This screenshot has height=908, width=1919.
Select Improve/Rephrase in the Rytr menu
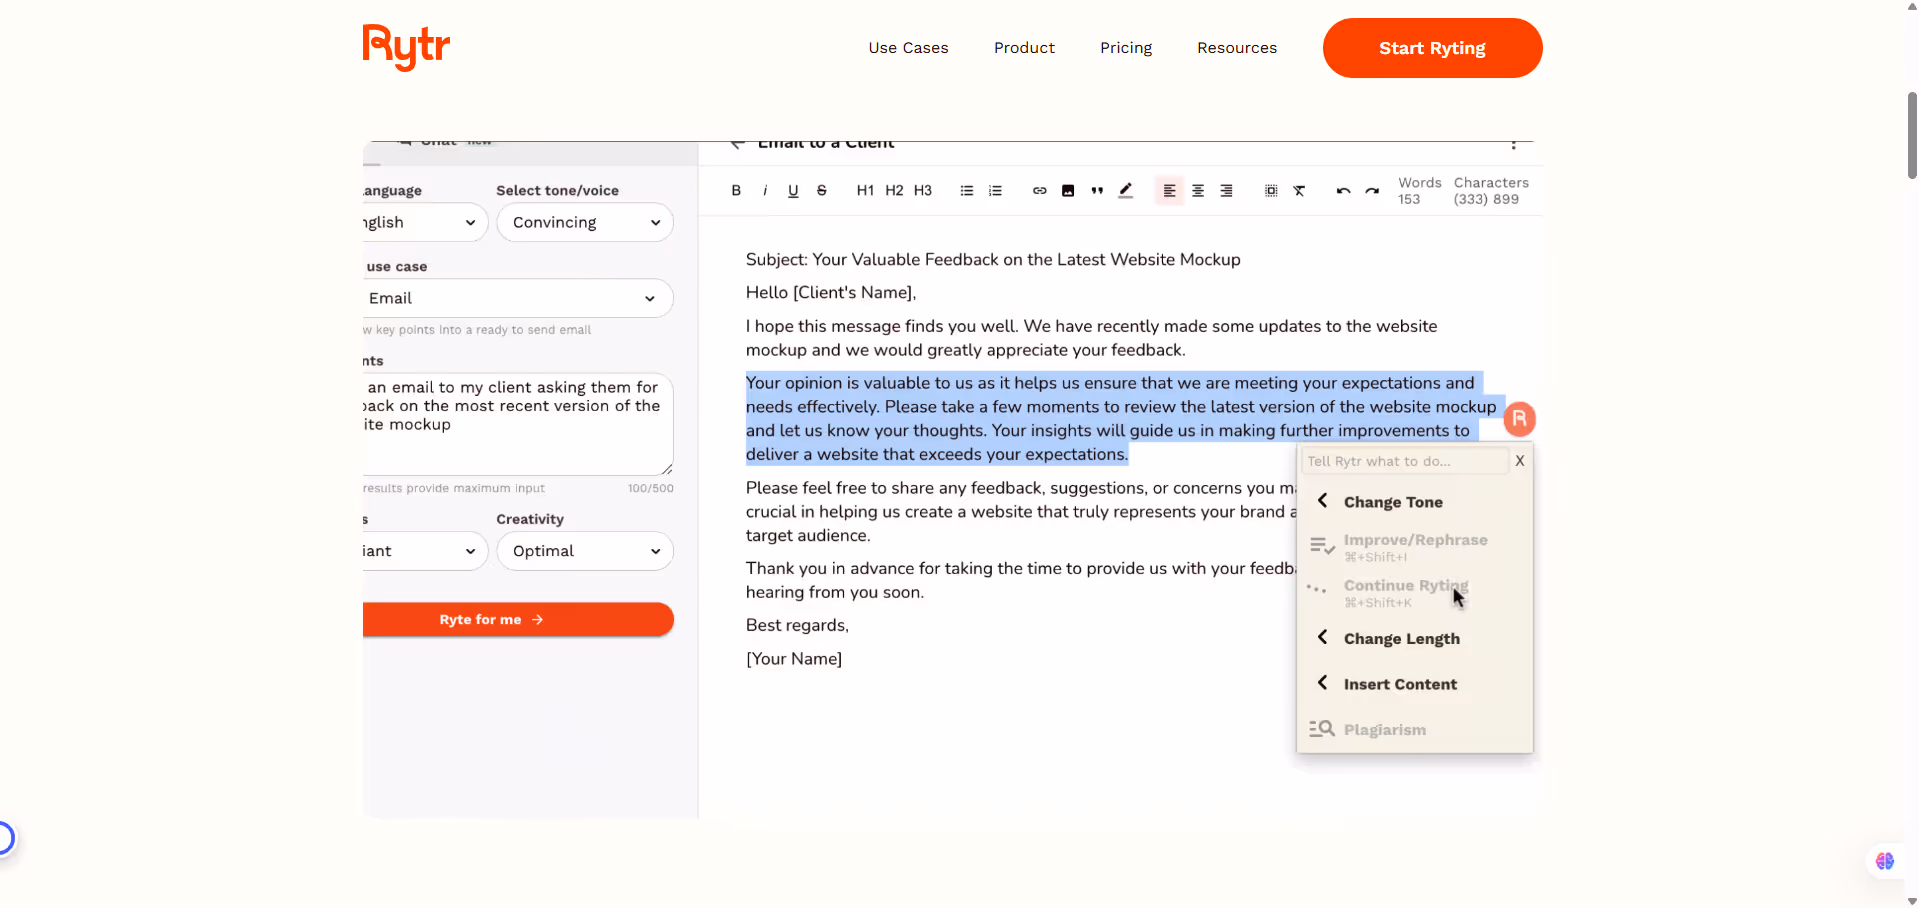pos(1415,547)
